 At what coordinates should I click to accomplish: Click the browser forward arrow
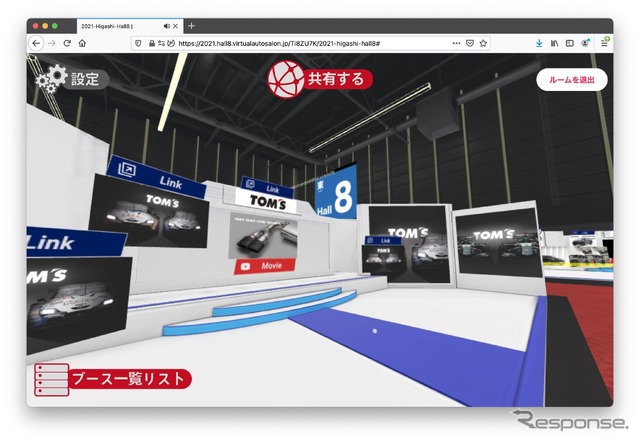51,43
